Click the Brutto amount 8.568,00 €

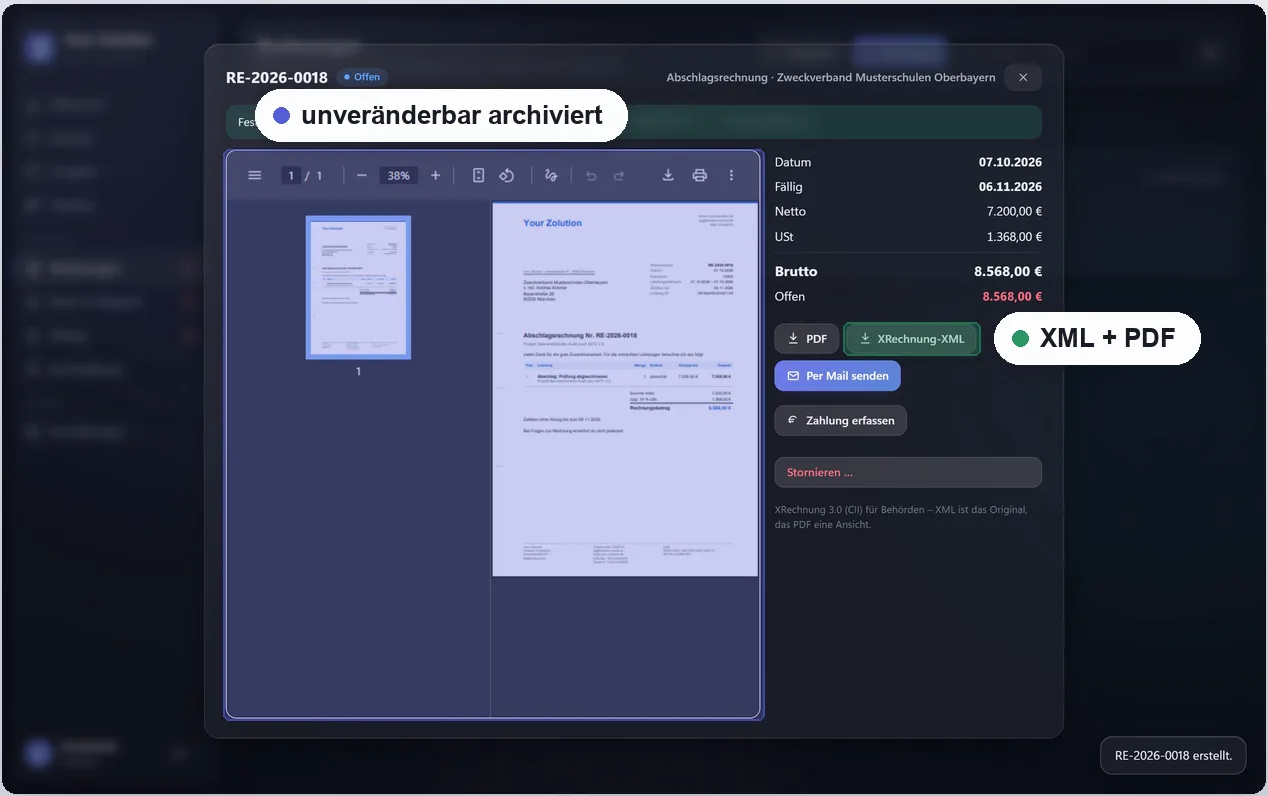[x=1008, y=271]
